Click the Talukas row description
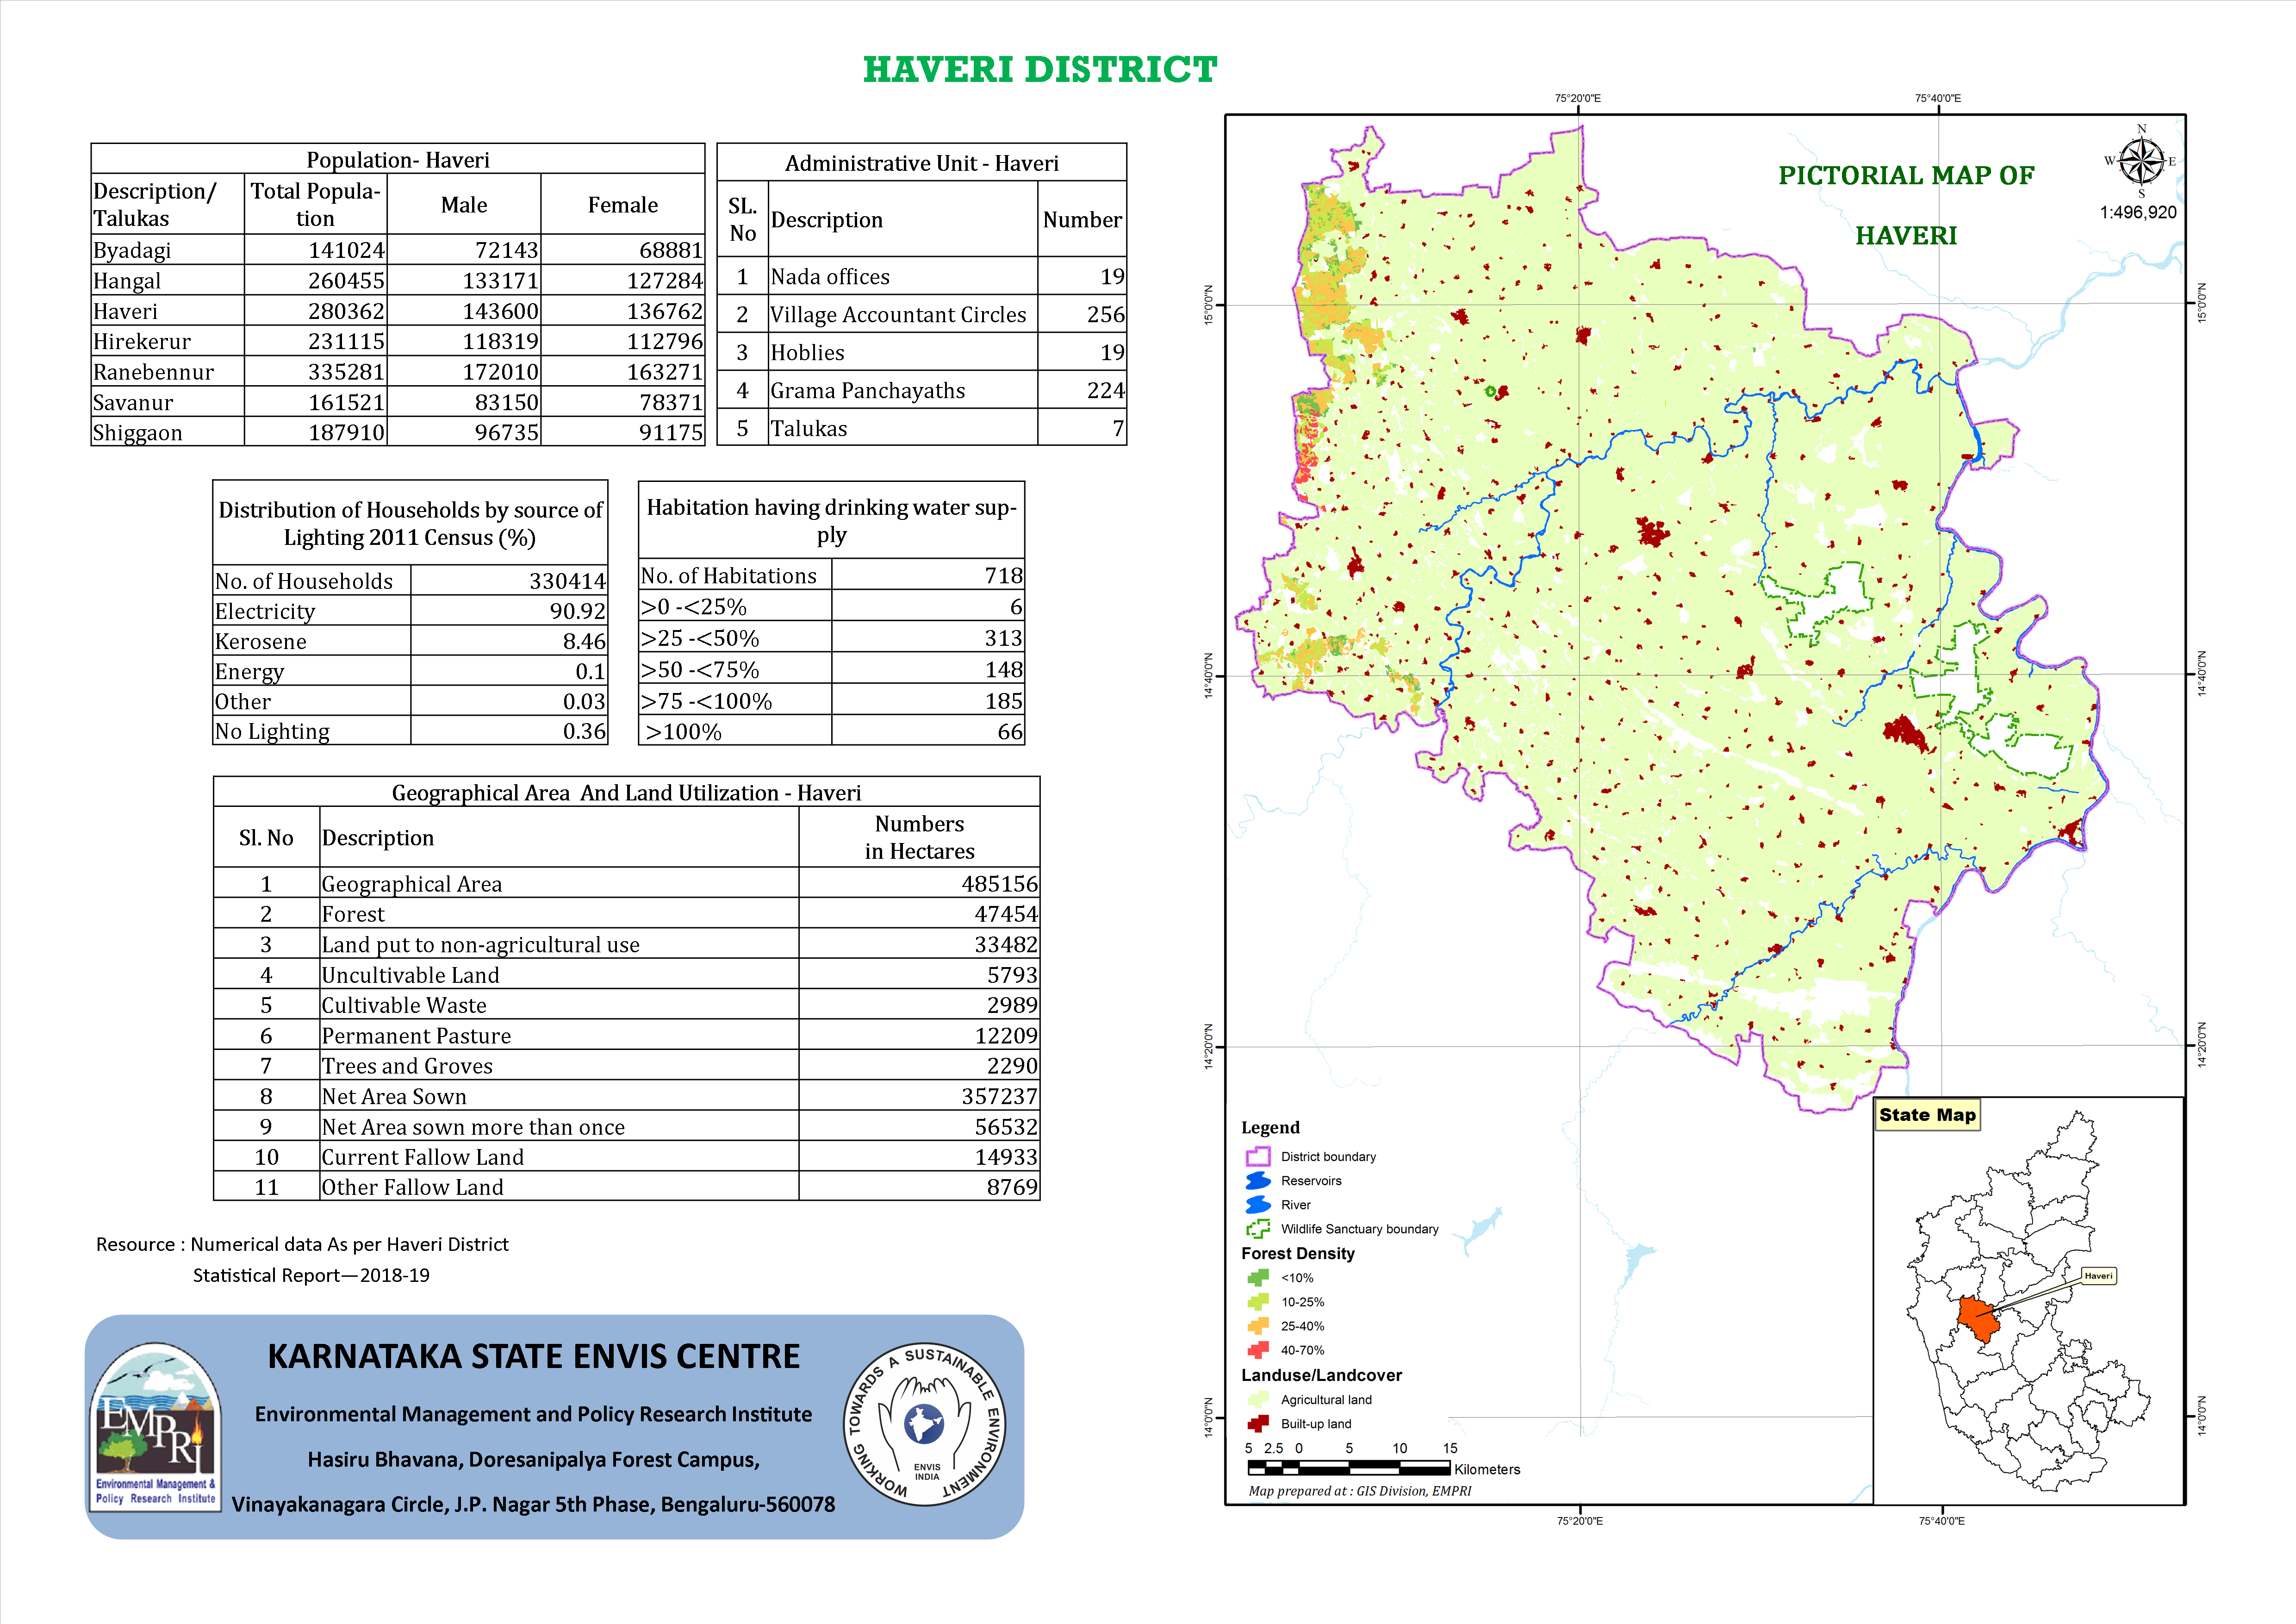This screenshot has width=2296, height=1624. click(x=809, y=429)
